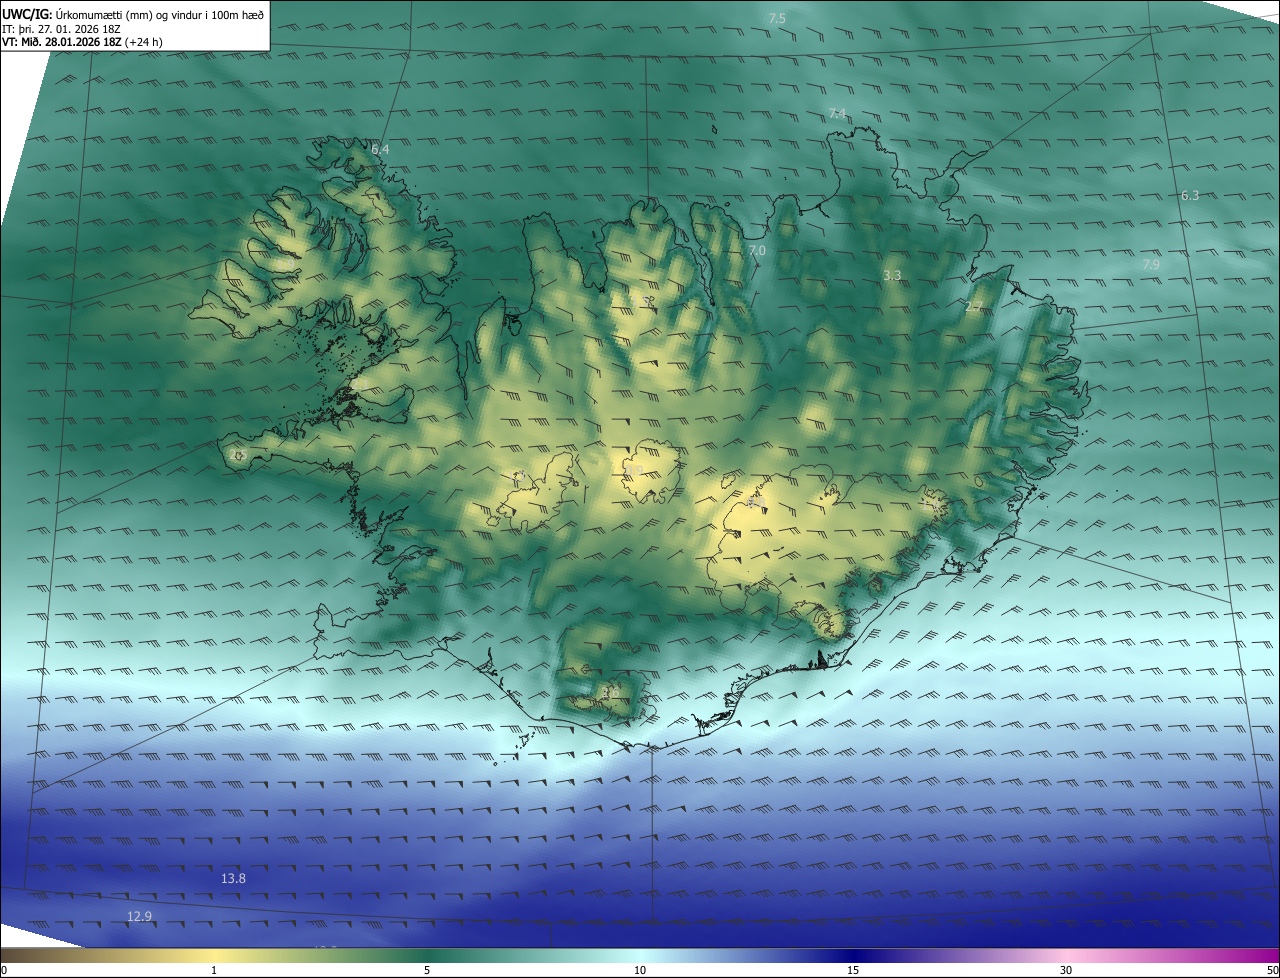Click the map value label '13.8'
1280x978 pixels.
click(233, 878)
